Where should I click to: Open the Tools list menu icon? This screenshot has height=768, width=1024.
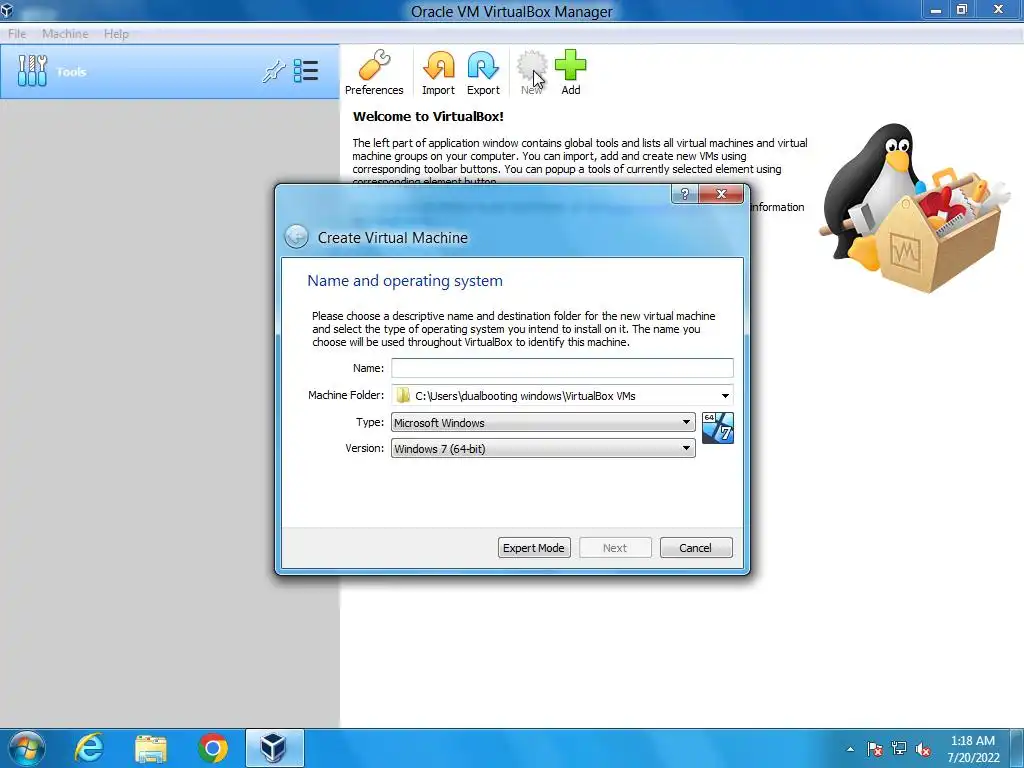tap(306, 71)
